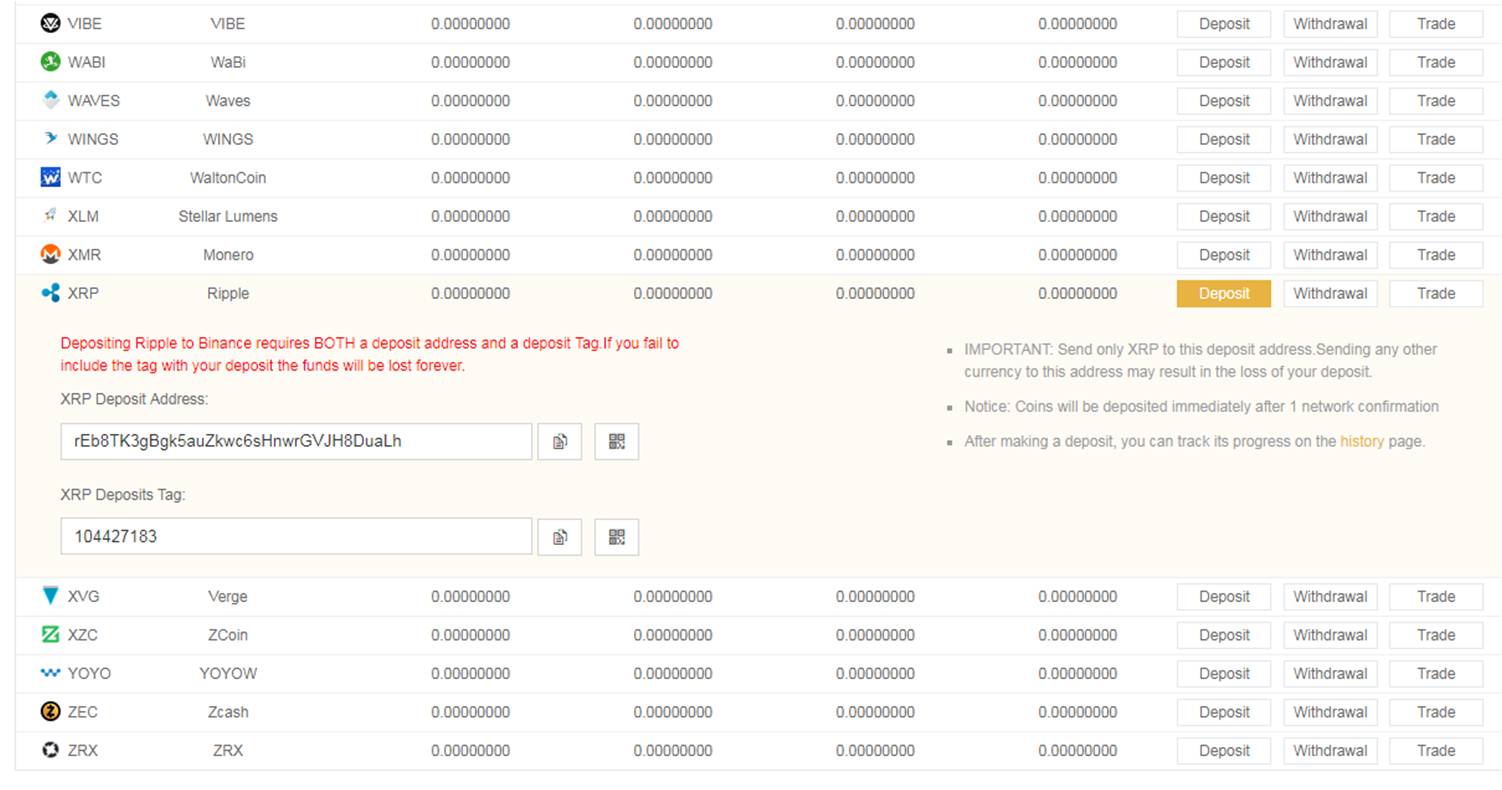
Task: Click the 'WaBi' coin name
Action: tap(228, 62)
